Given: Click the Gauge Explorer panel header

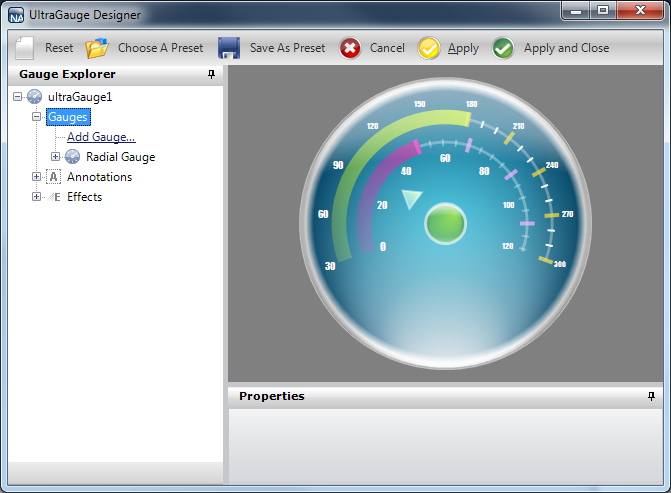Looking at the screenshot, I should (x=116, y=74).
